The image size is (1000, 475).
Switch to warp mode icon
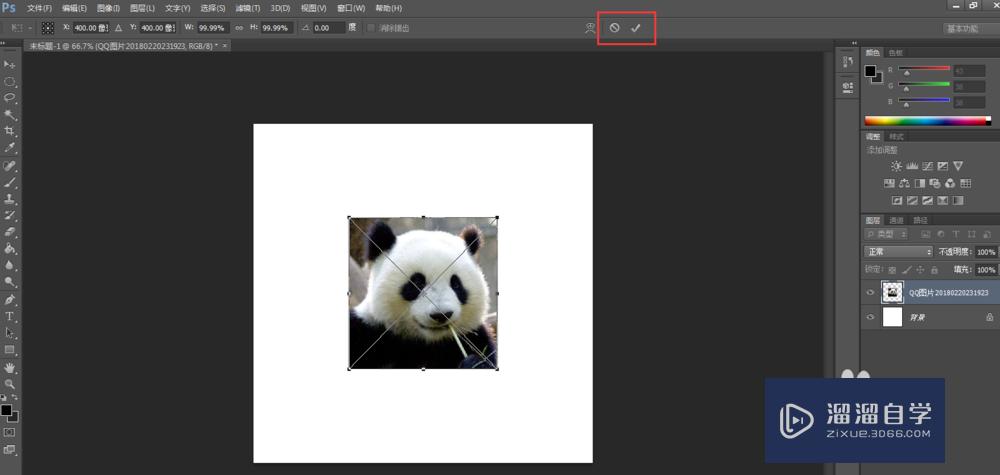click(x=590, y=28)
